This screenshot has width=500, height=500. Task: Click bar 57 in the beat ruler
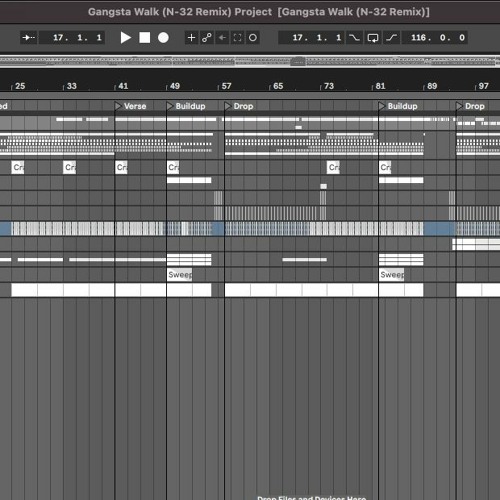(x=227, y=86)
